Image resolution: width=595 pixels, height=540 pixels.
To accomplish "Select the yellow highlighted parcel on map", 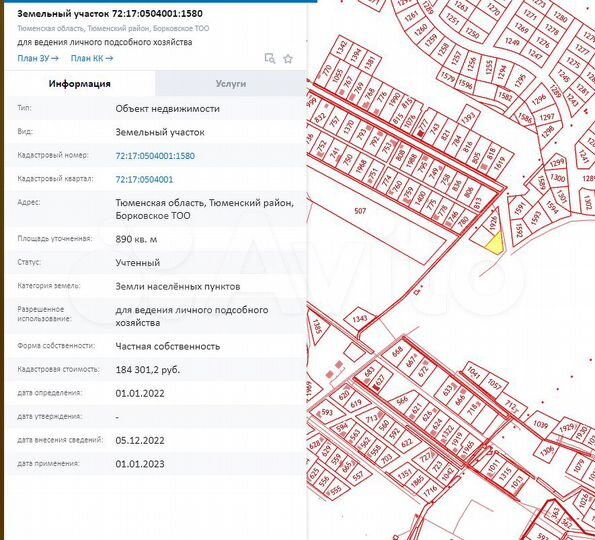I will click(x=495, y=244).
